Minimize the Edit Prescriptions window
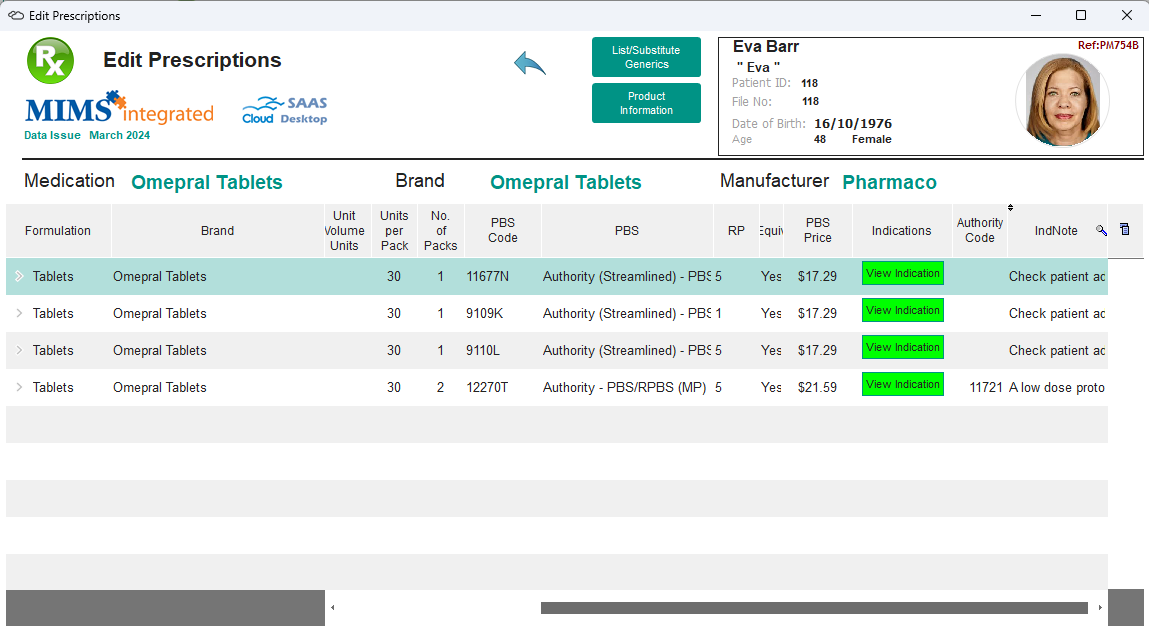The width and height of the screenshot is (1149, 632). [1036, 15]
